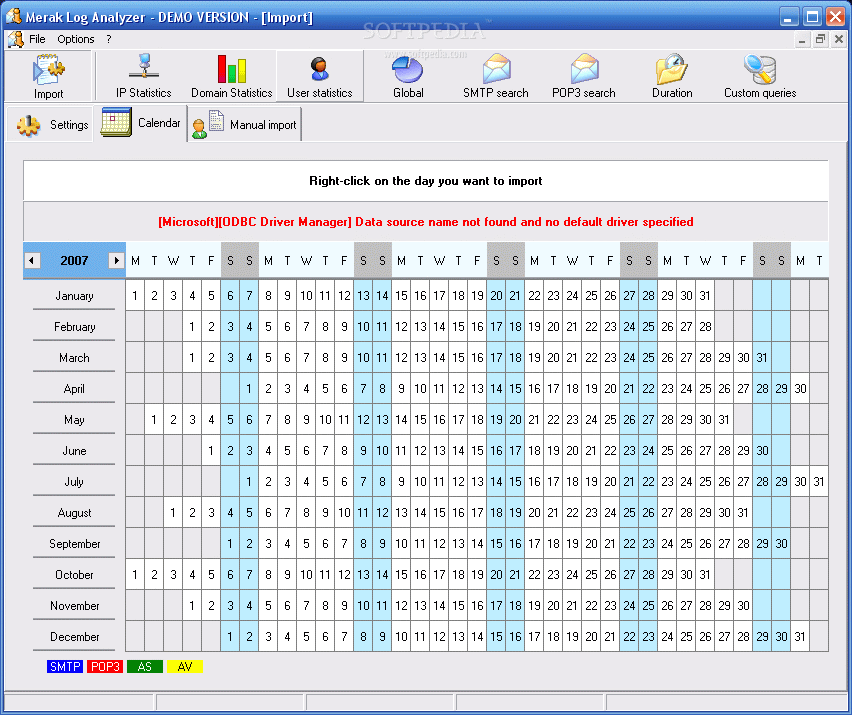Select May 15 in the calendar
The image size is (852, 715).
421,419
